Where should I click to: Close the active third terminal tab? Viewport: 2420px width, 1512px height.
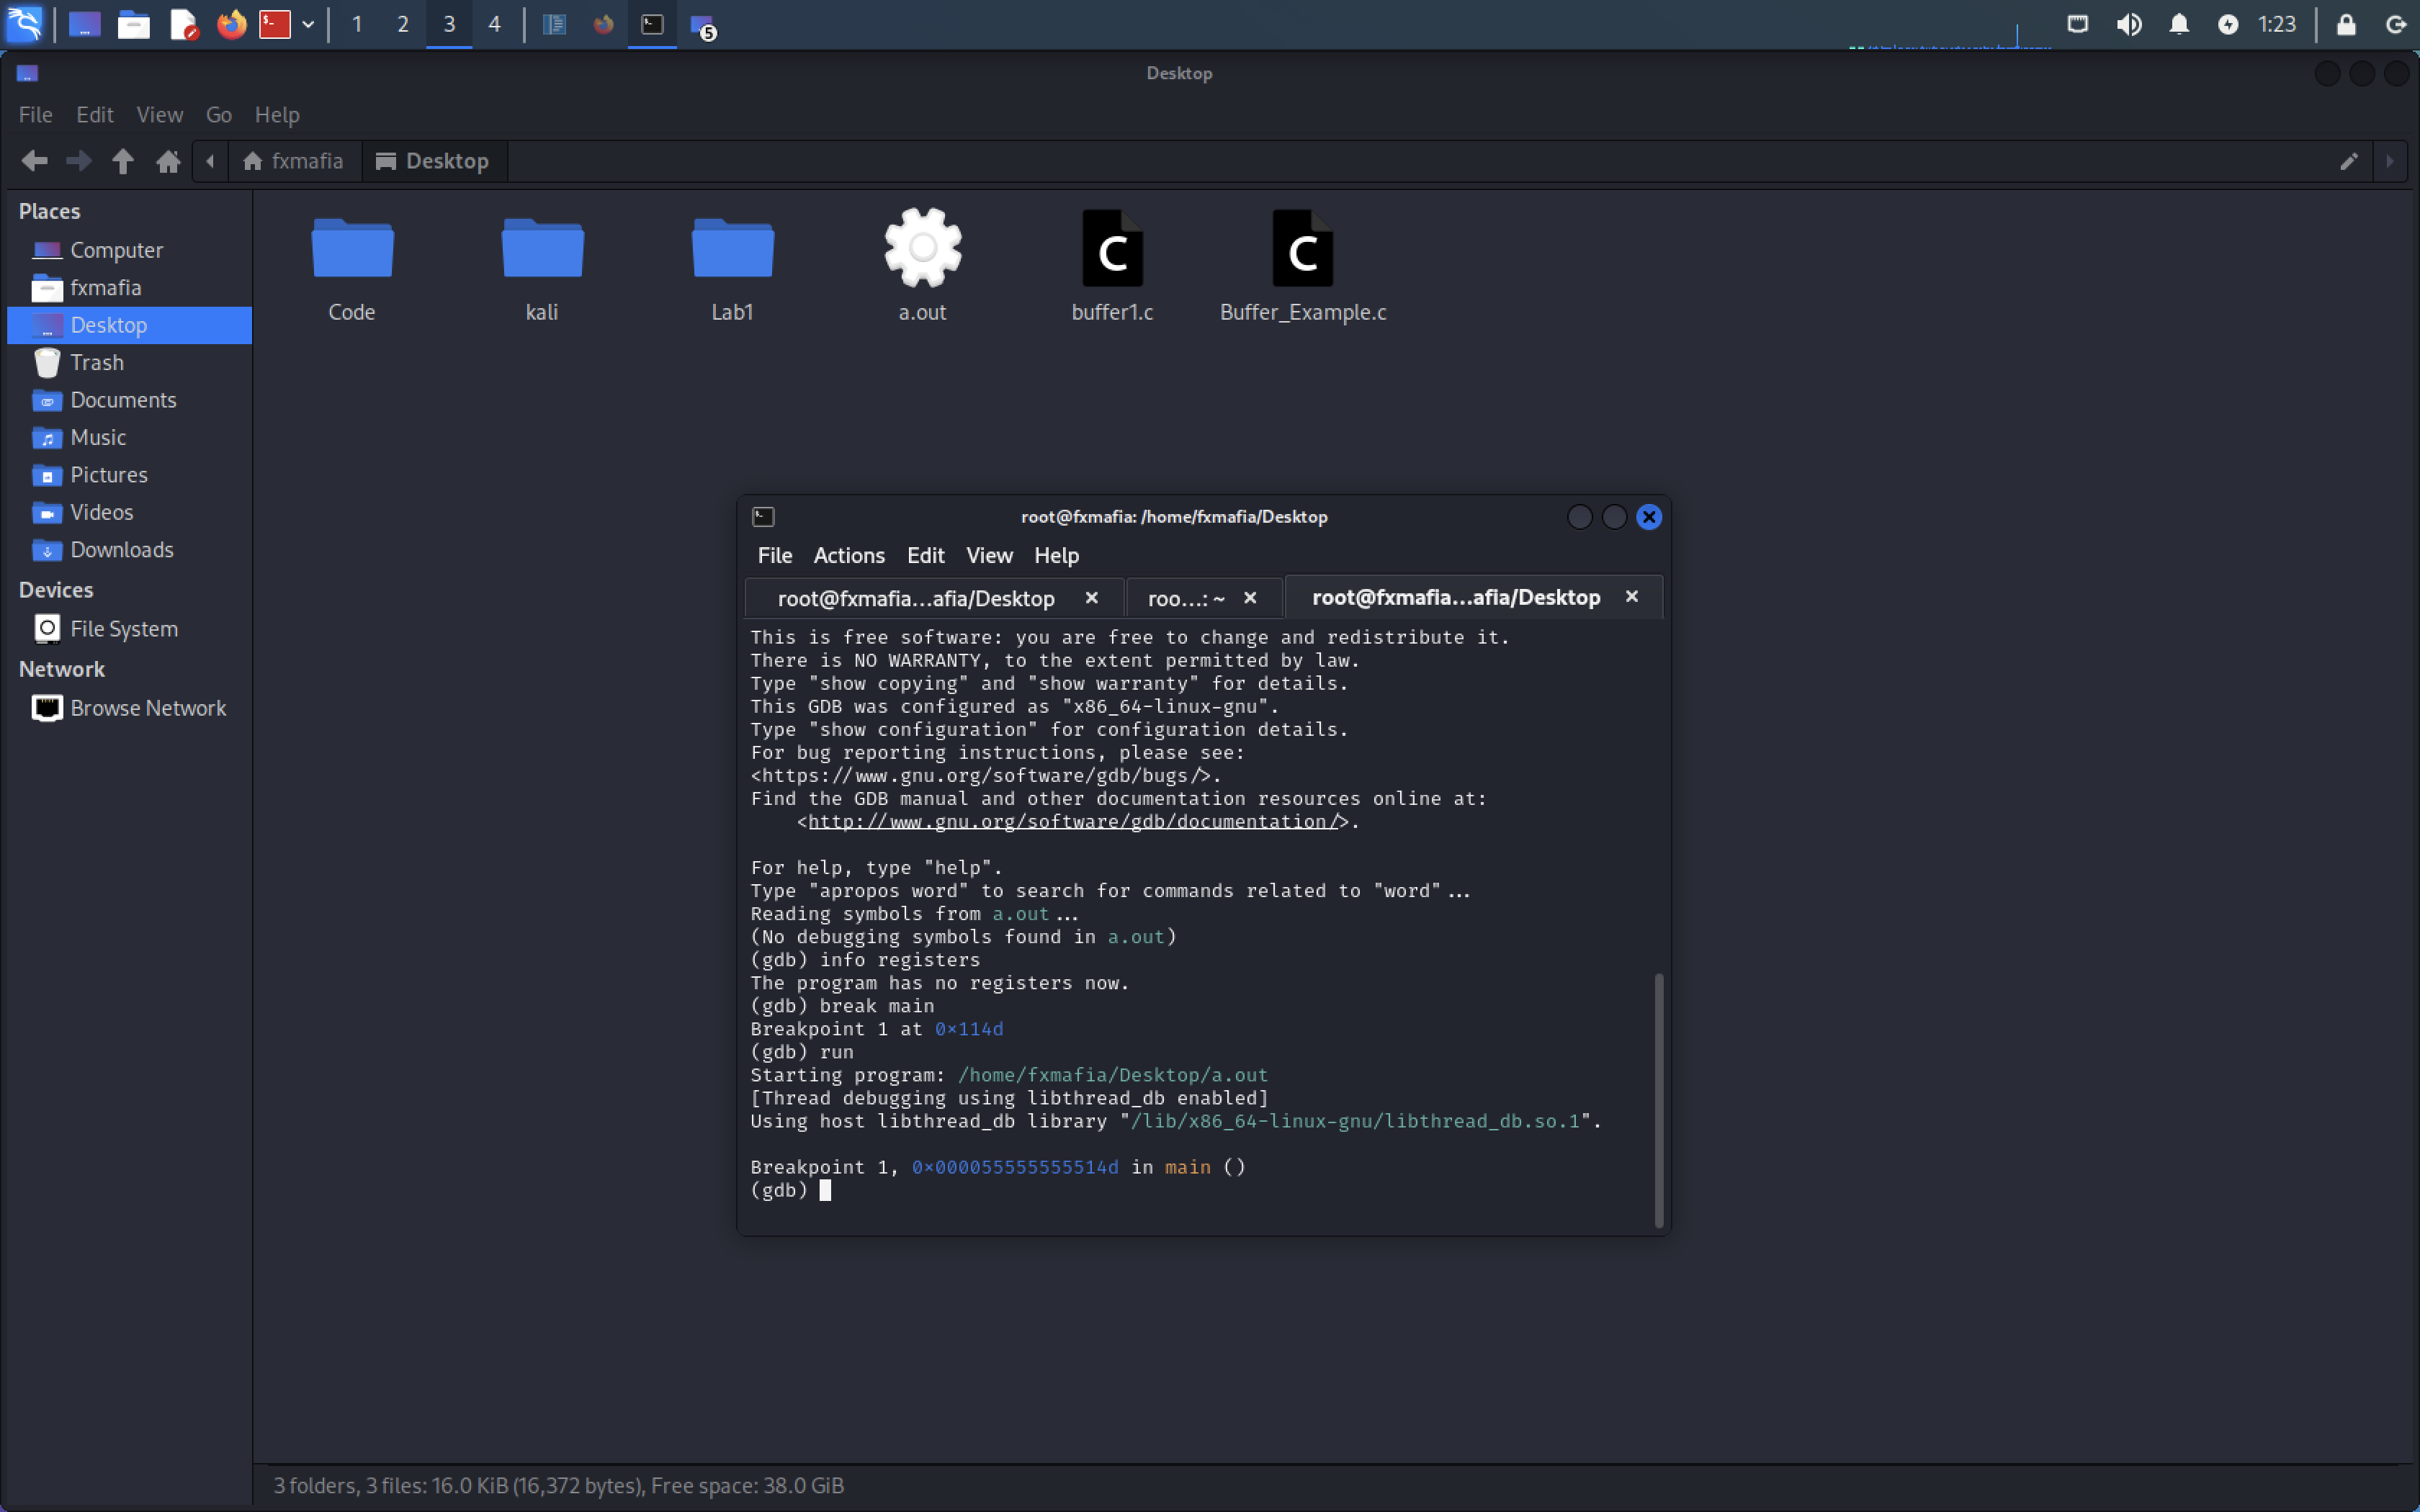[1632, 596]
